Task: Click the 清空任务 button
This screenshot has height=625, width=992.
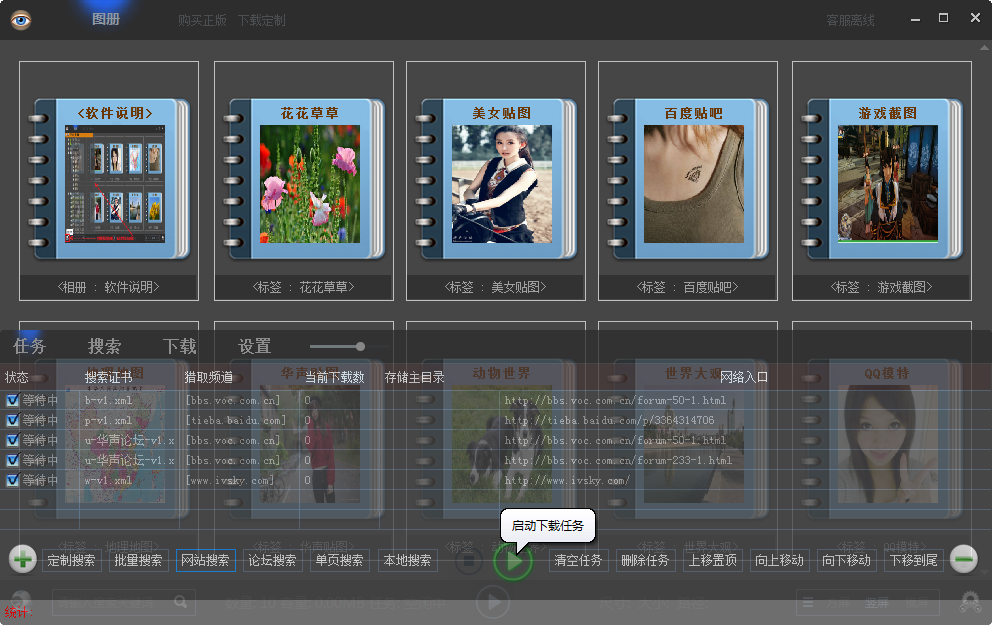Action: click(579, 561)
